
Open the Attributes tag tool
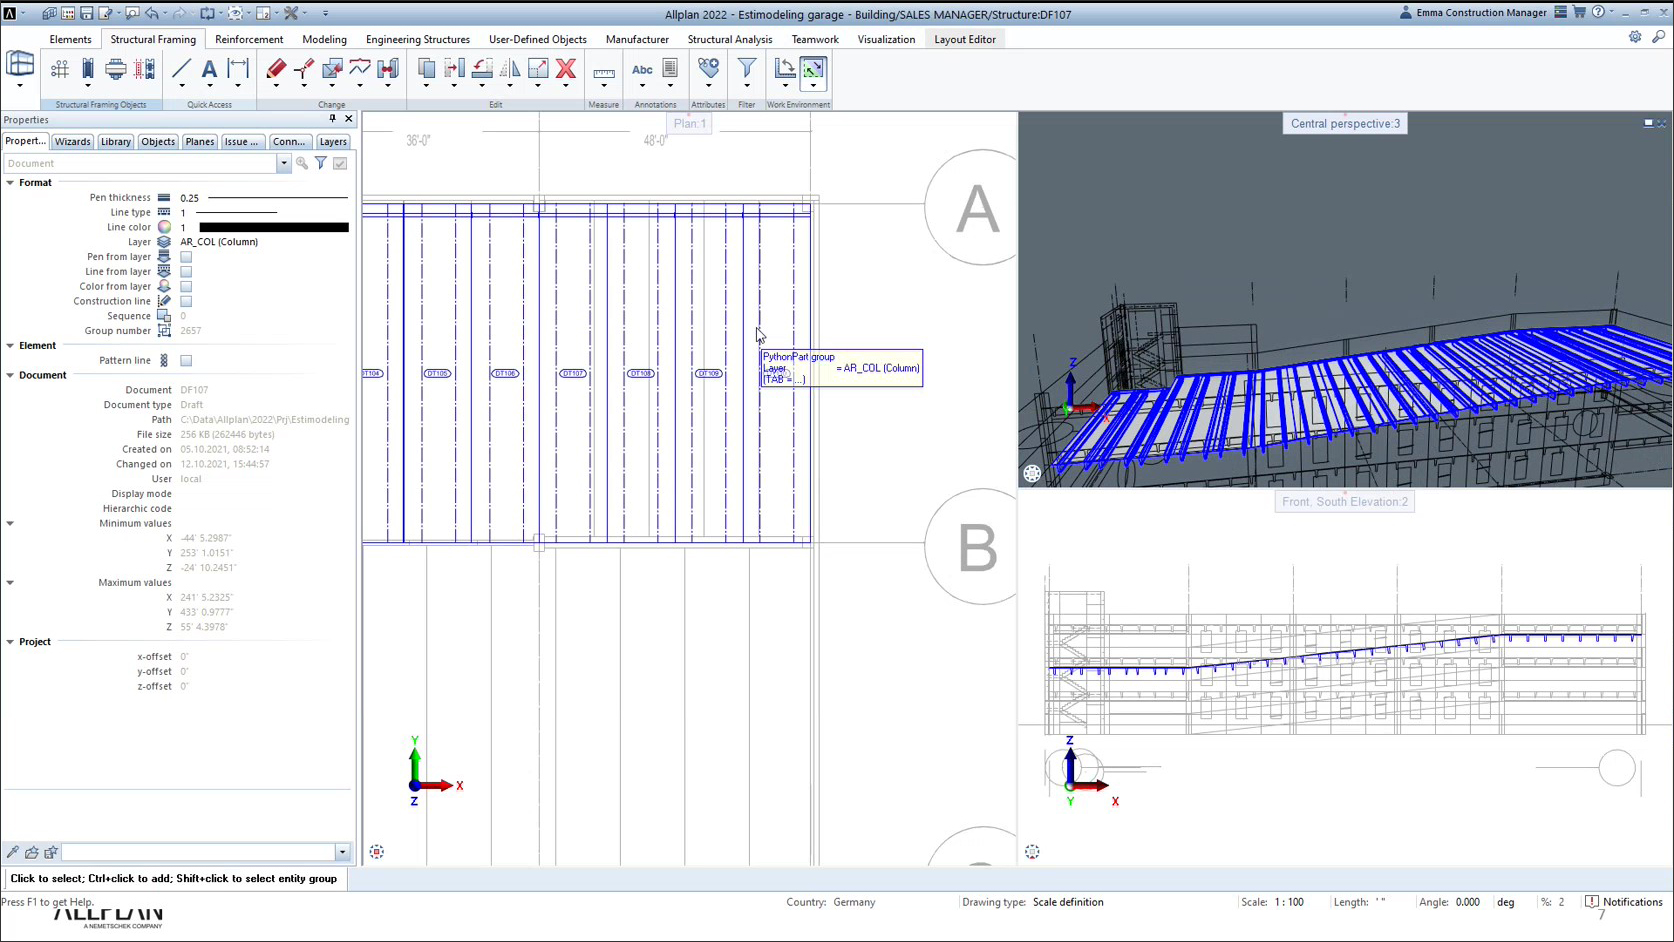point(708,68)
